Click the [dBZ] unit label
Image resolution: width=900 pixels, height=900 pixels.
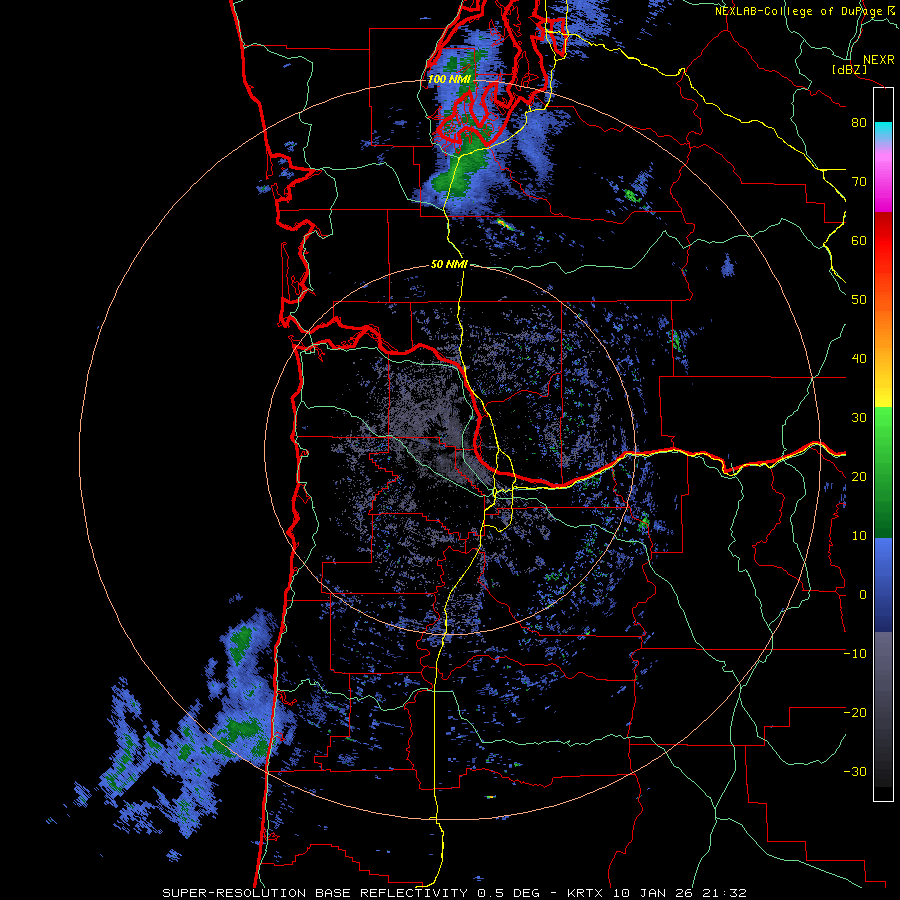pos(849,70)
